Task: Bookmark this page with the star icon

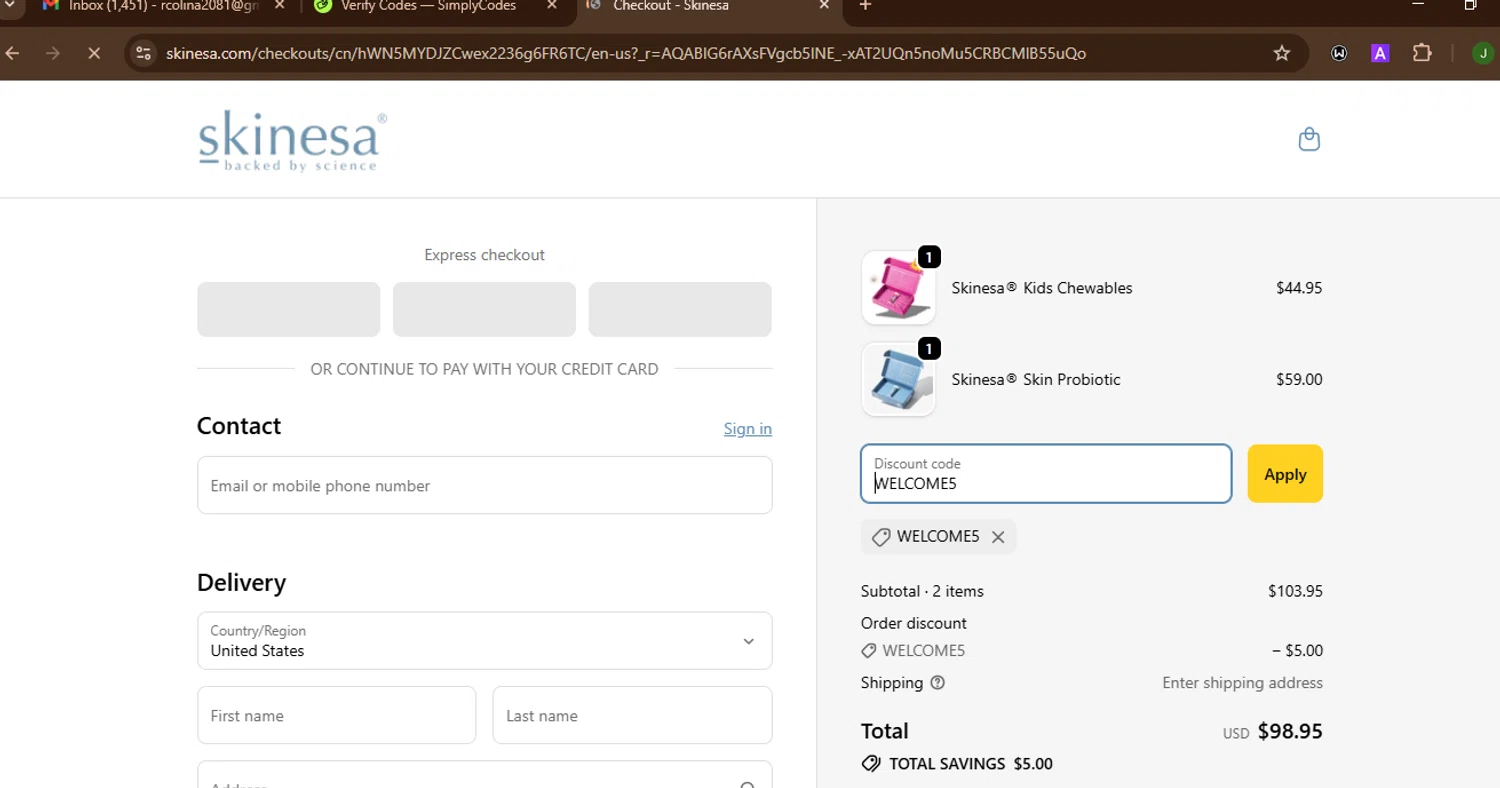Action: [x=1282, y=53]
